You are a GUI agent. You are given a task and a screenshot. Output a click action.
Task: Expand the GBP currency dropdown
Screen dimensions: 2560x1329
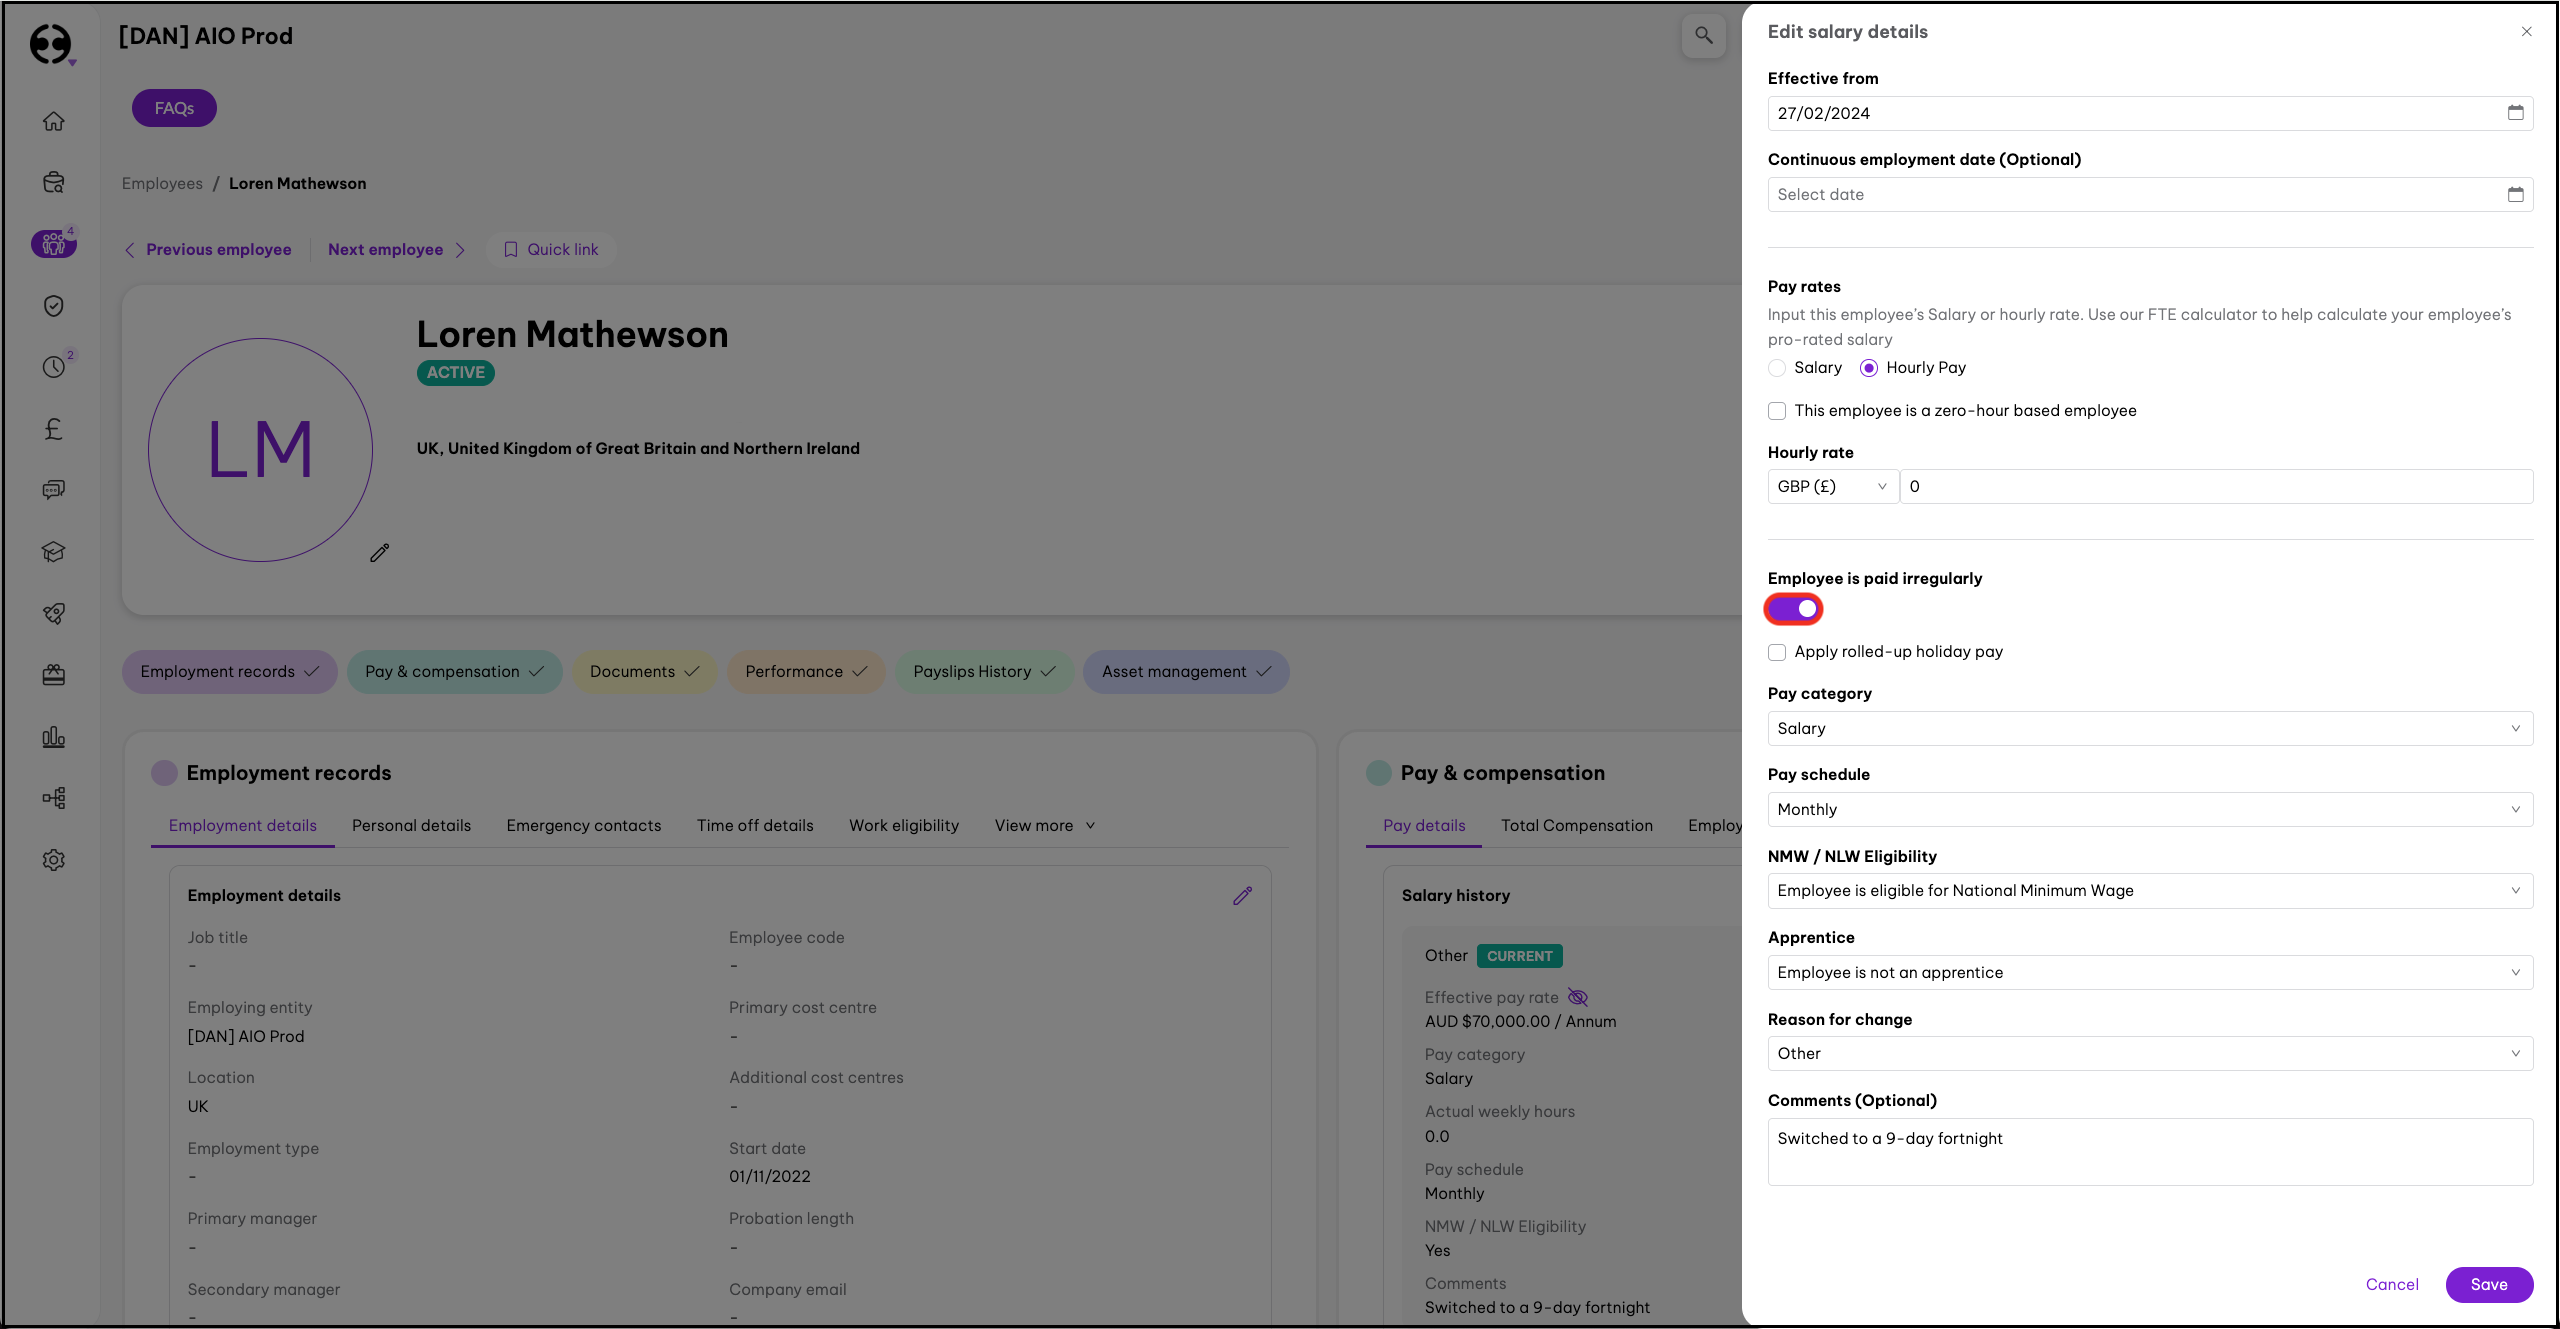click(1832, 487)
